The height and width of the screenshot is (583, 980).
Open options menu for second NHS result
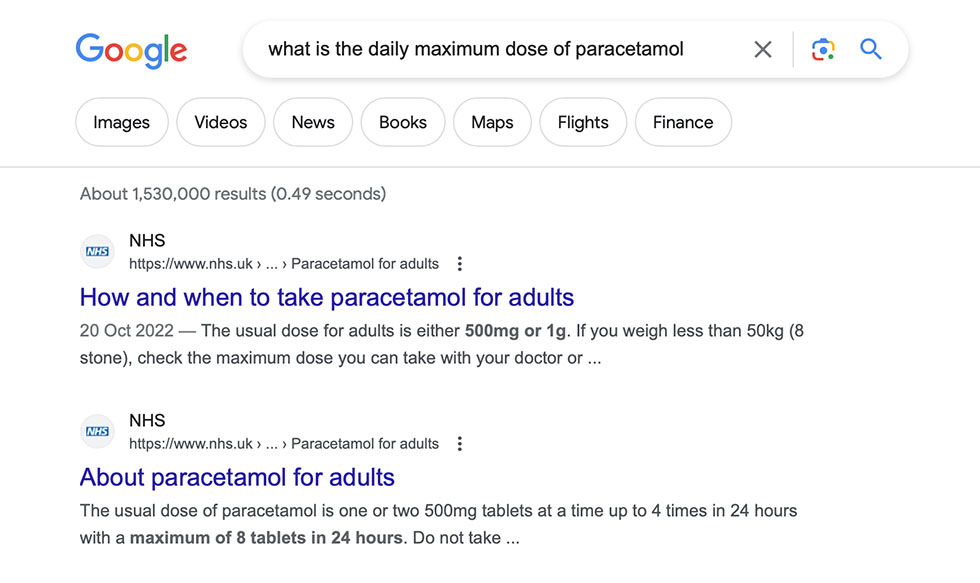point(459,444)
